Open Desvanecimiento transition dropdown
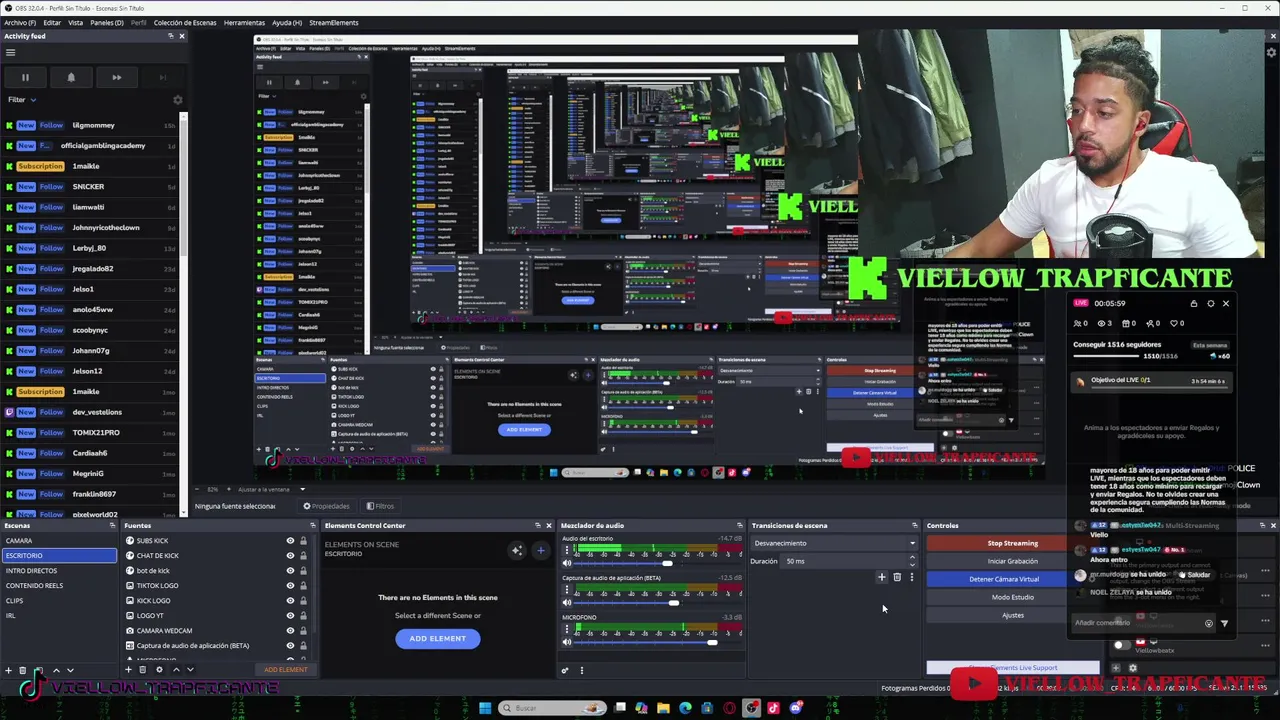The image size is (1280, 720). click(834, 543)
